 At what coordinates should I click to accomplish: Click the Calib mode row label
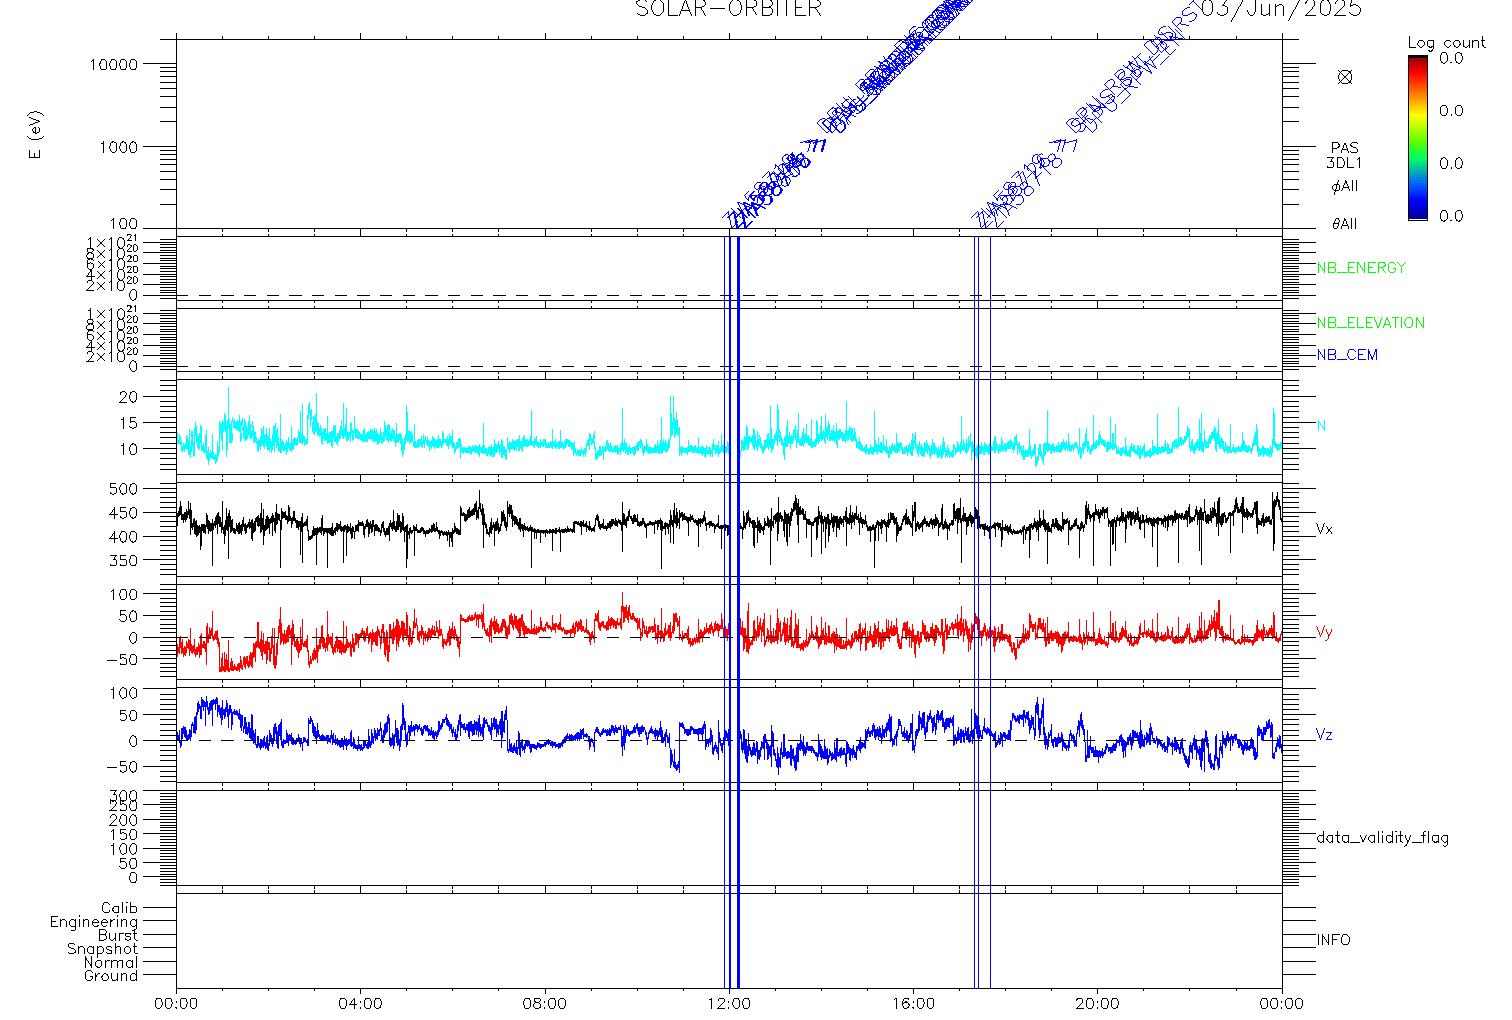pos(119,909)
